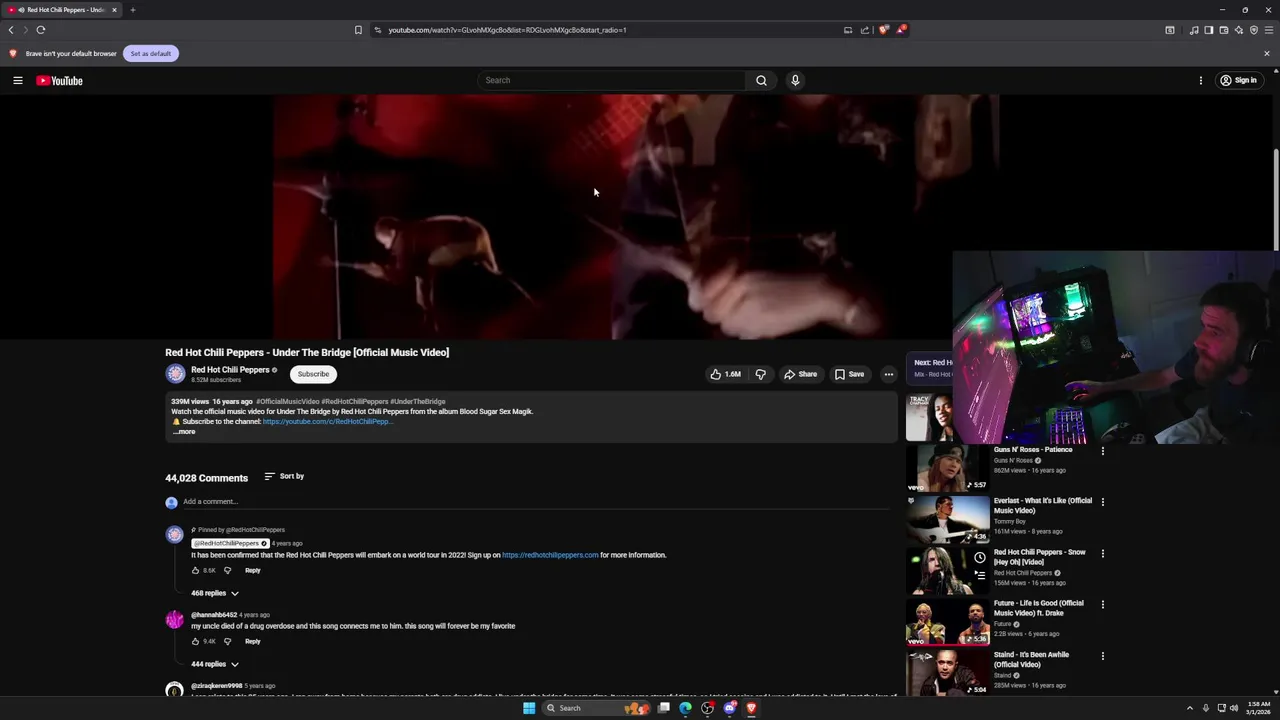Expand the description with ...more
1280x720 pixels.
(184, 431)
